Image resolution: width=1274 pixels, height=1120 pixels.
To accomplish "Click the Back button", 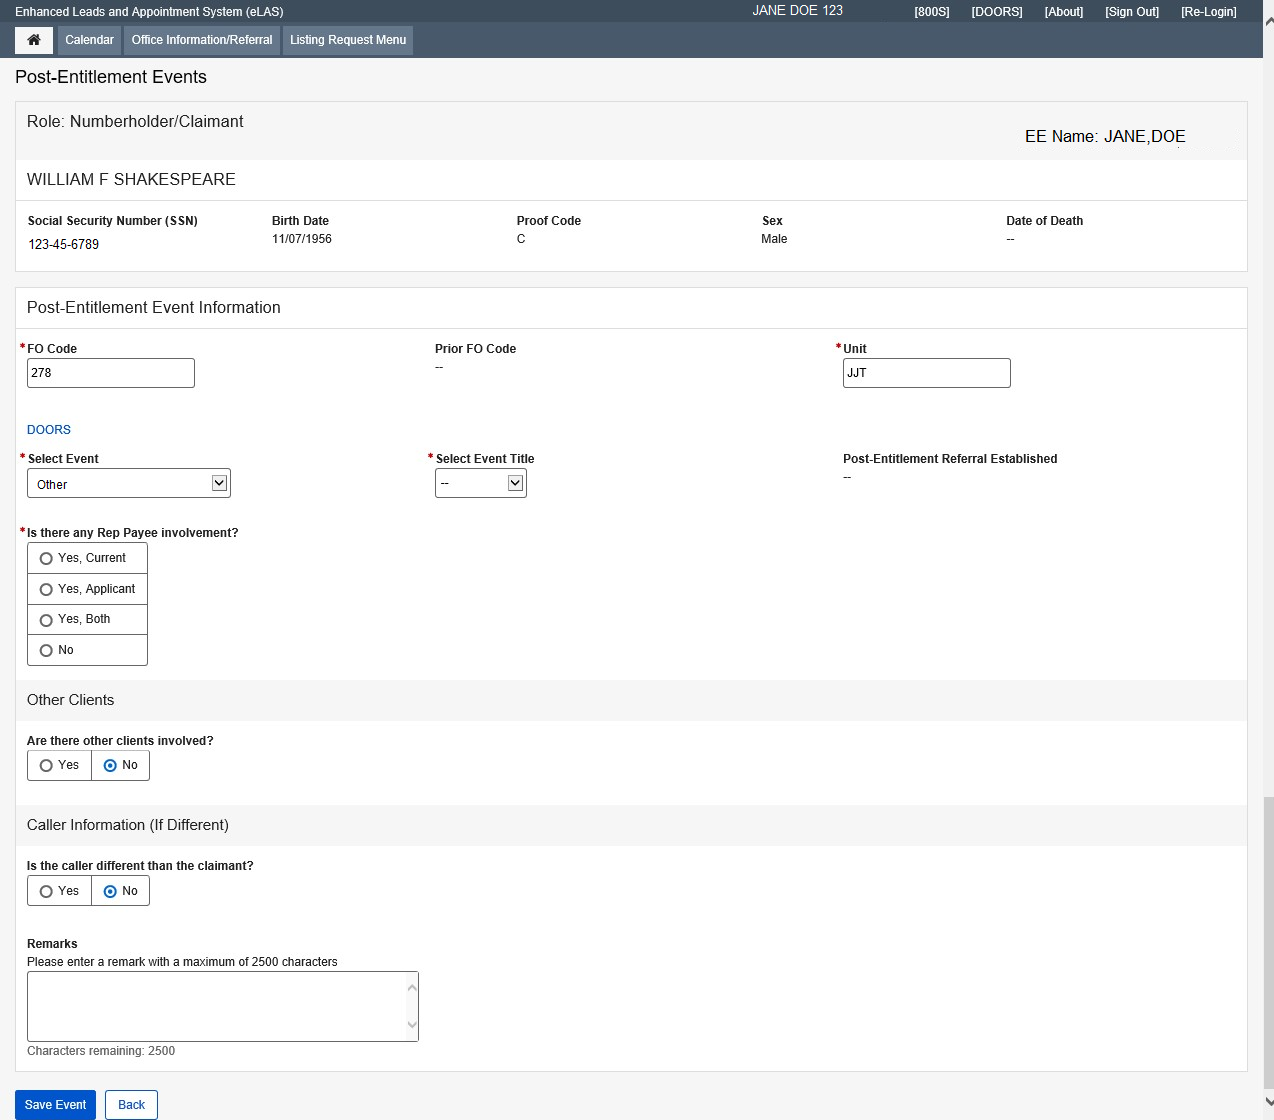I will (x=131, y=1105).
